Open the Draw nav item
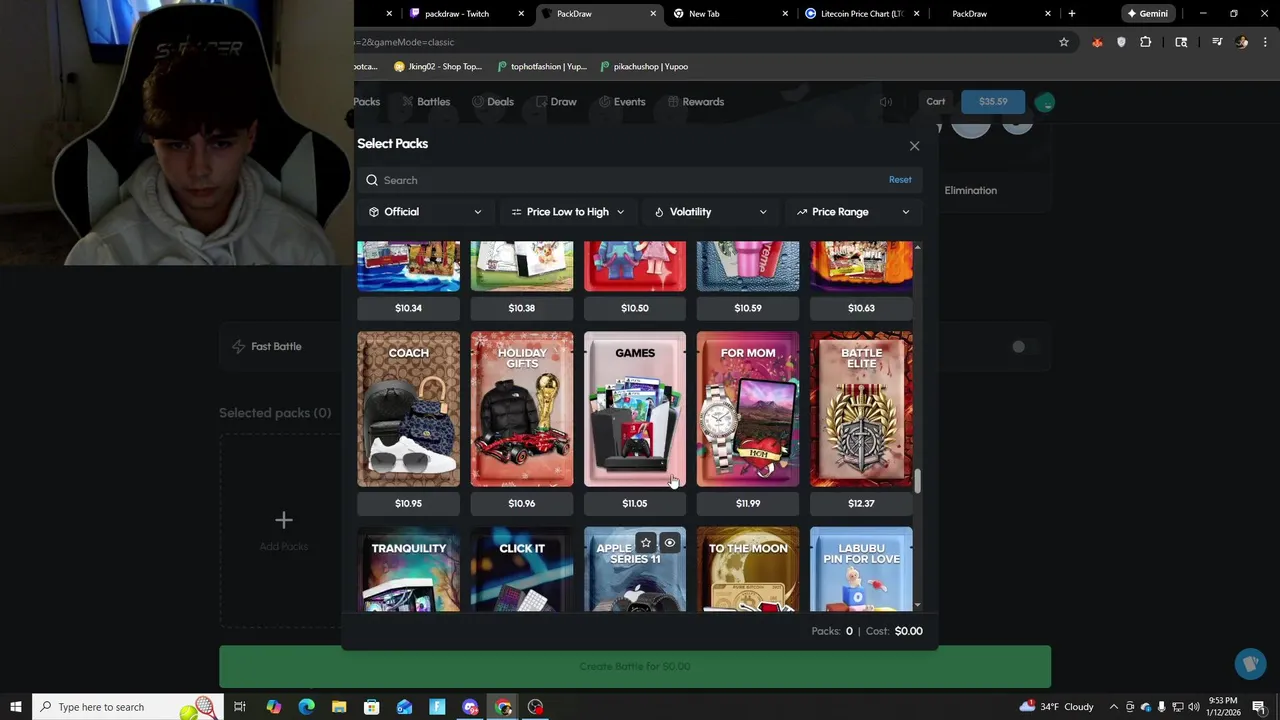Screen dimensions: 1280x720 556,102
